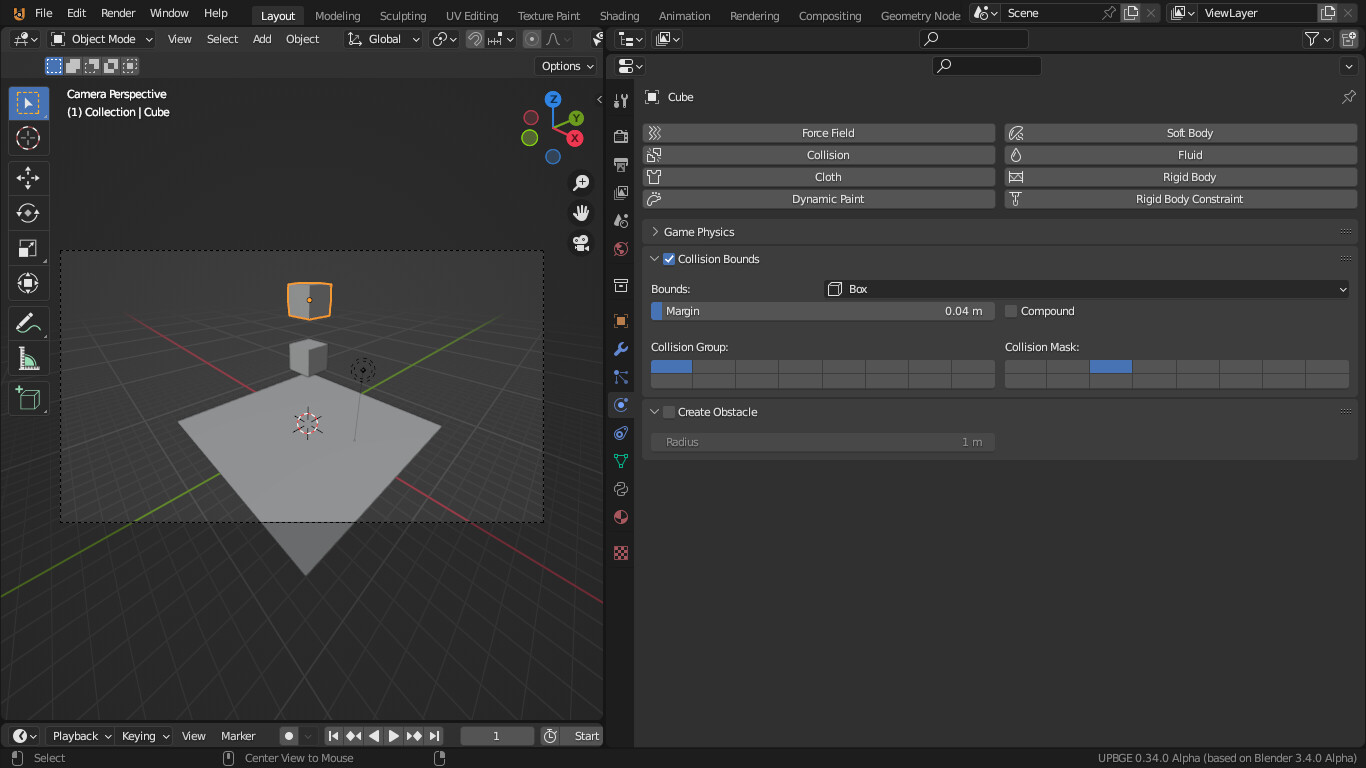
Task: Click the pan hand viewport gizmo
Action: (x=581, y=213)
